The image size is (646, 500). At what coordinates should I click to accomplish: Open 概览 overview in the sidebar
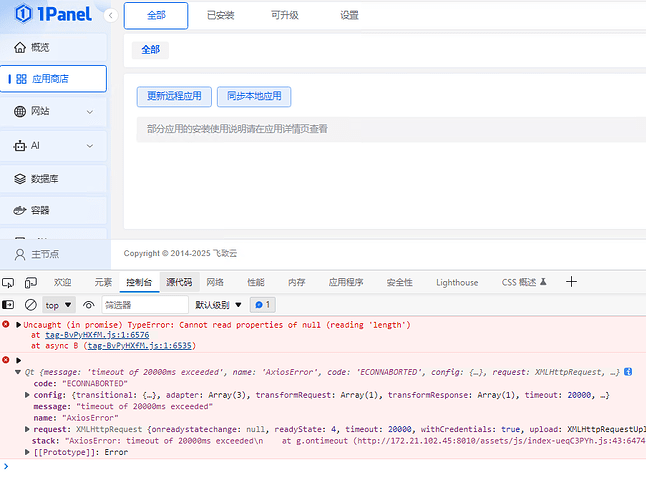[x=40, y=47]
